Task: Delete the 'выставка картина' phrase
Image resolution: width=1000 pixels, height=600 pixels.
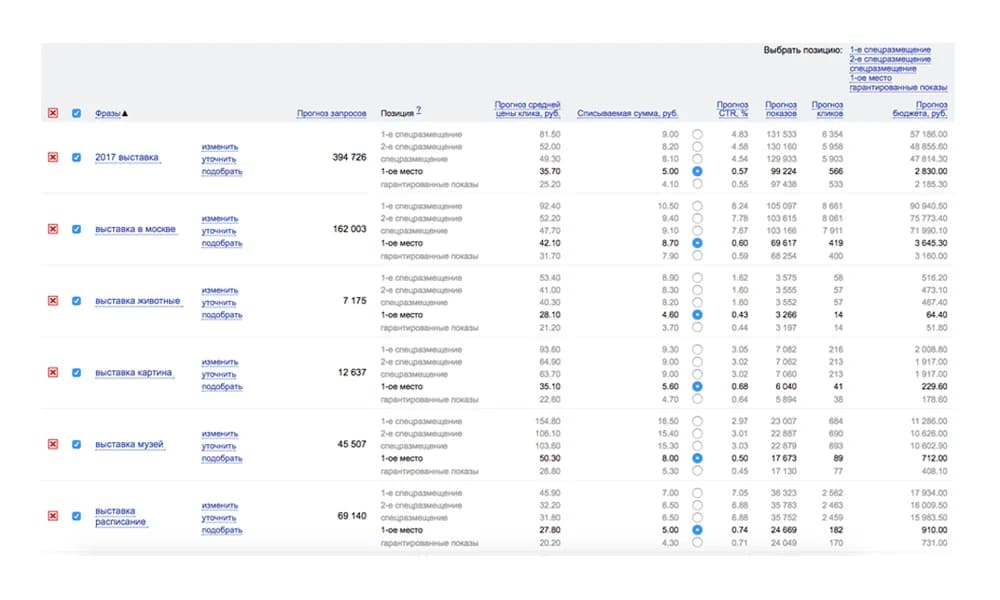Action: tap(53, 372)
